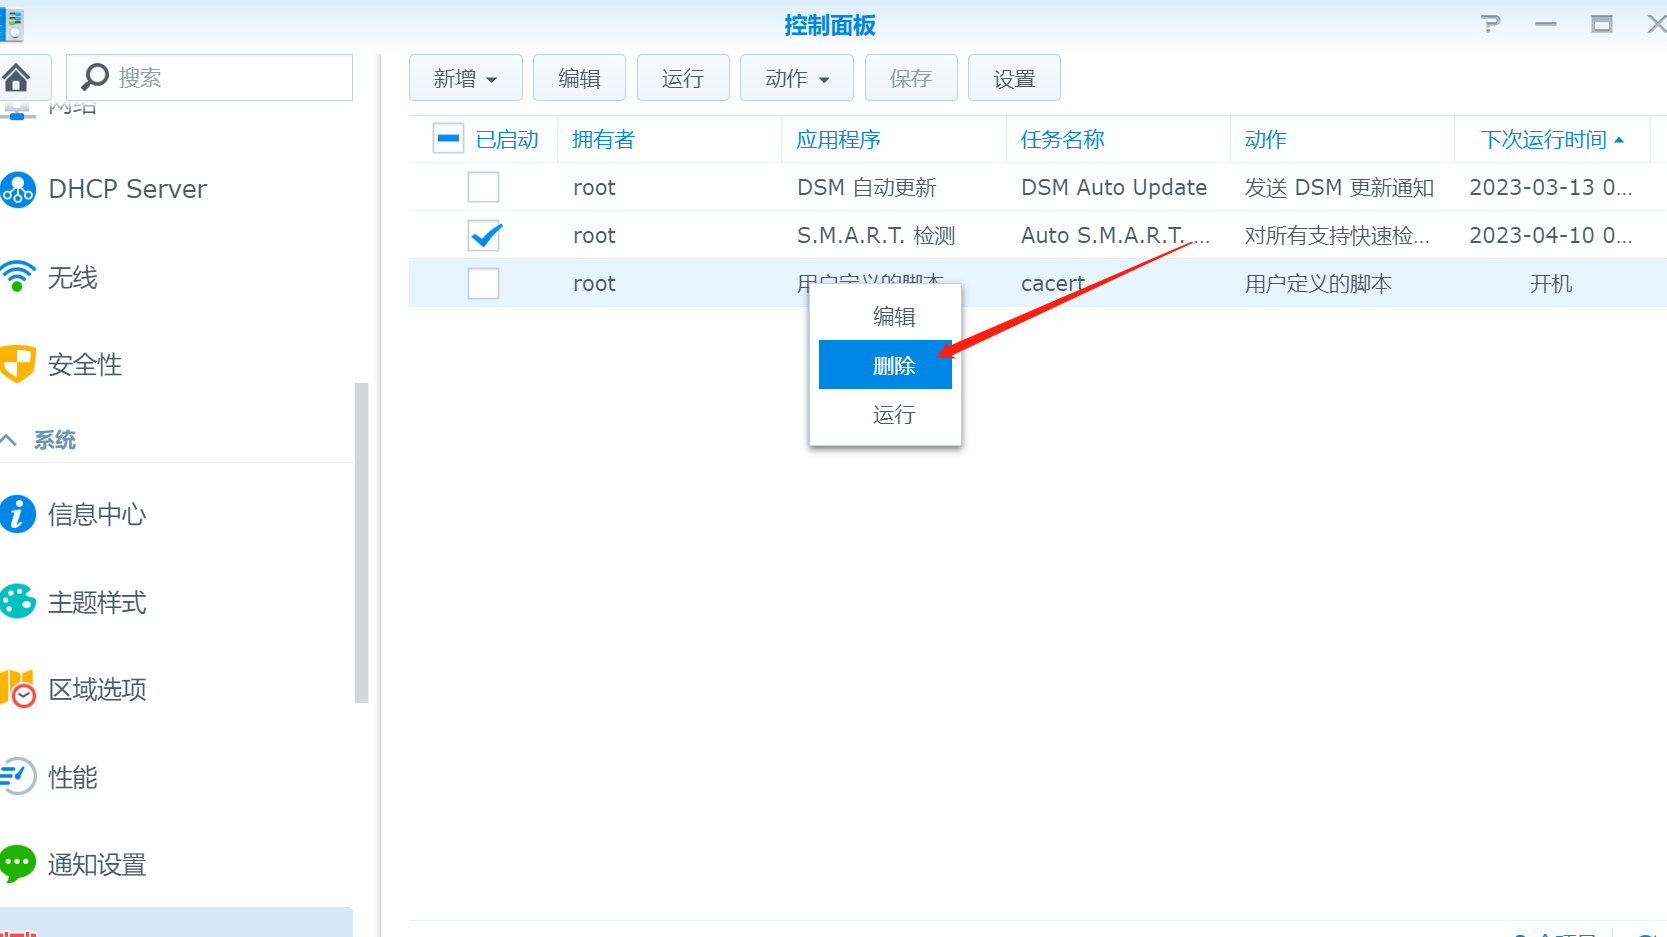Viewport: 1667px width, 937px height.
Task: Select 信息中心 sidebar item
Action: pyautogui.click(x=97, y=514)
